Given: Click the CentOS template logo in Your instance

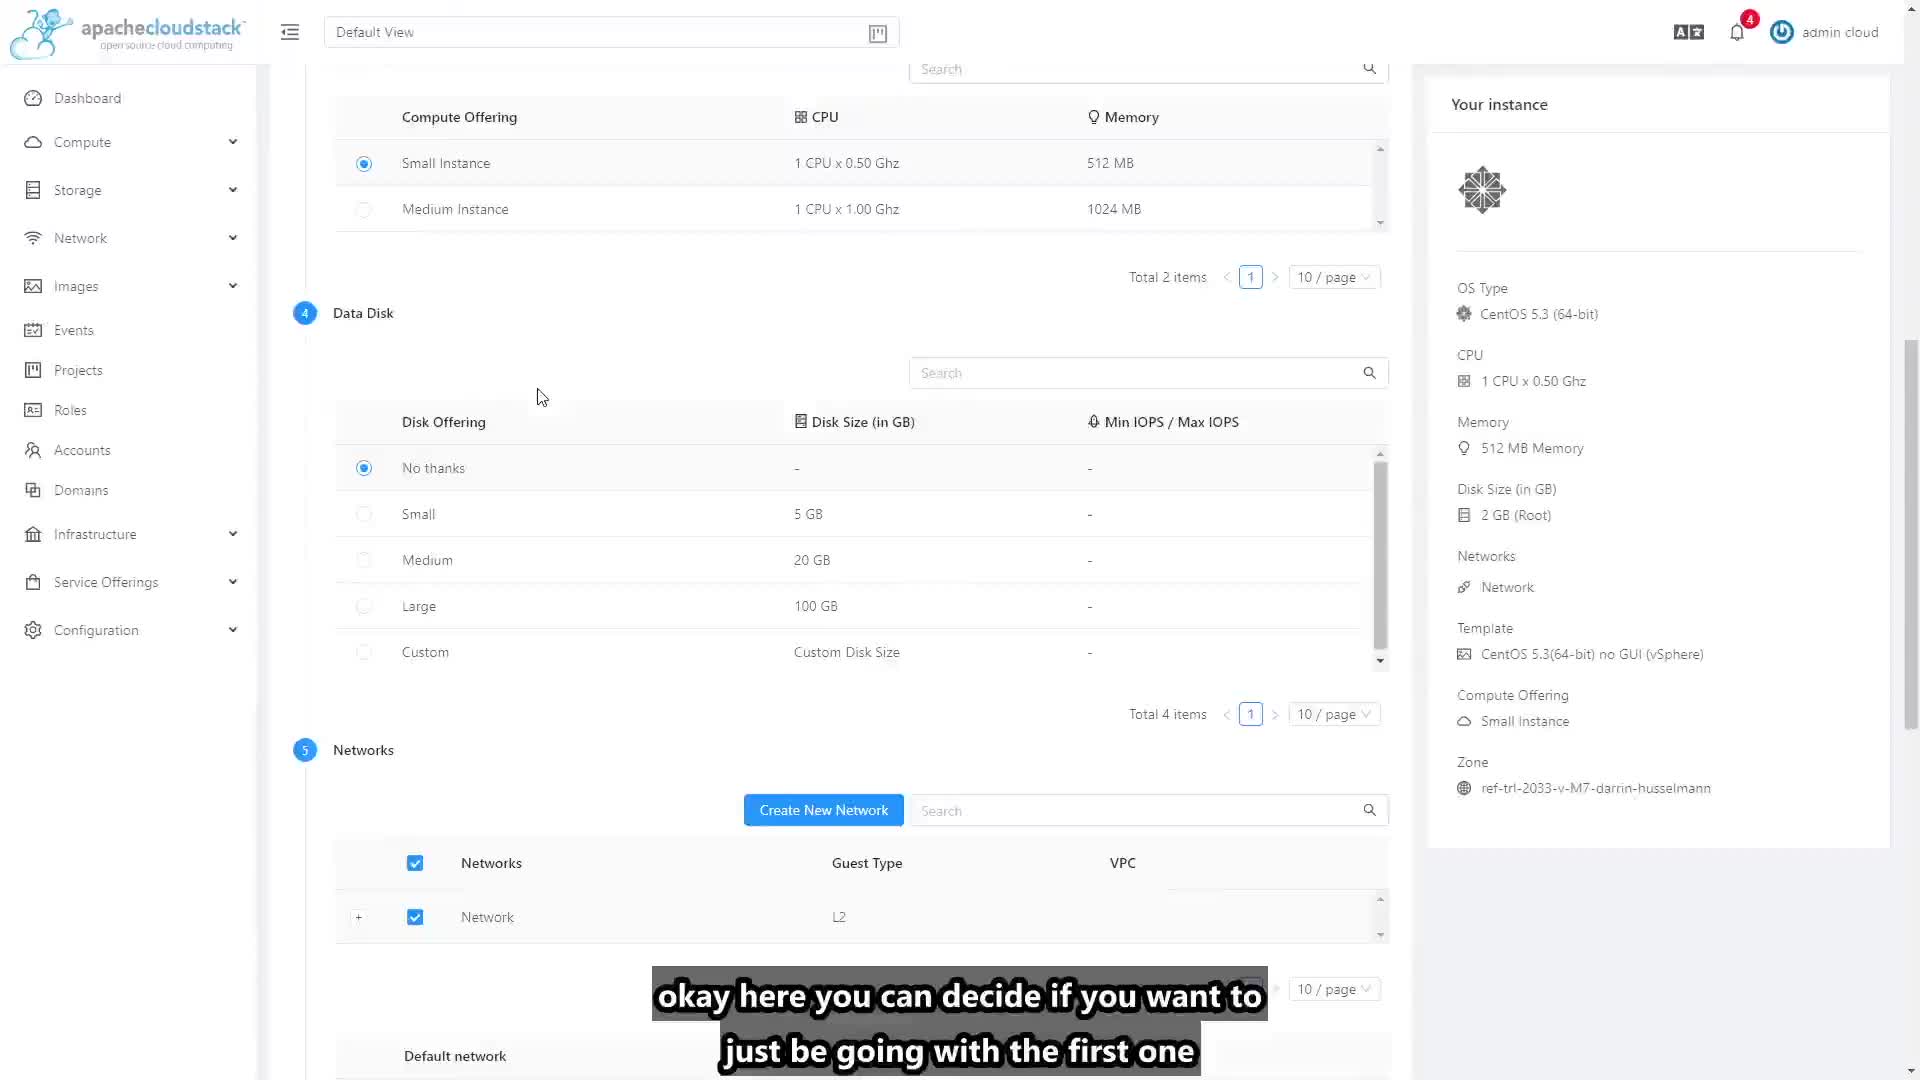Looking at the screenshot, I should 1482,190.
